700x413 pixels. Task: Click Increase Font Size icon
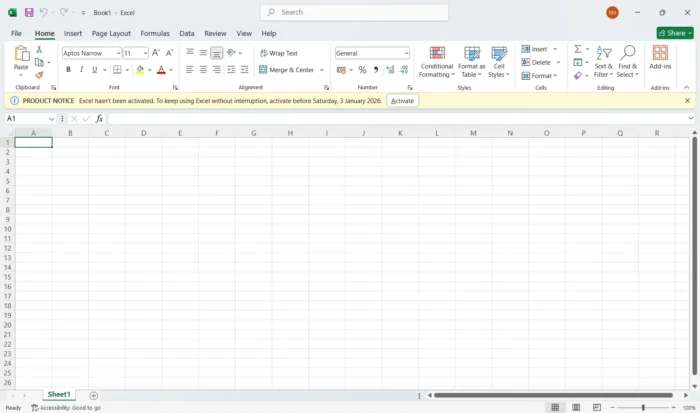(156, 53)
